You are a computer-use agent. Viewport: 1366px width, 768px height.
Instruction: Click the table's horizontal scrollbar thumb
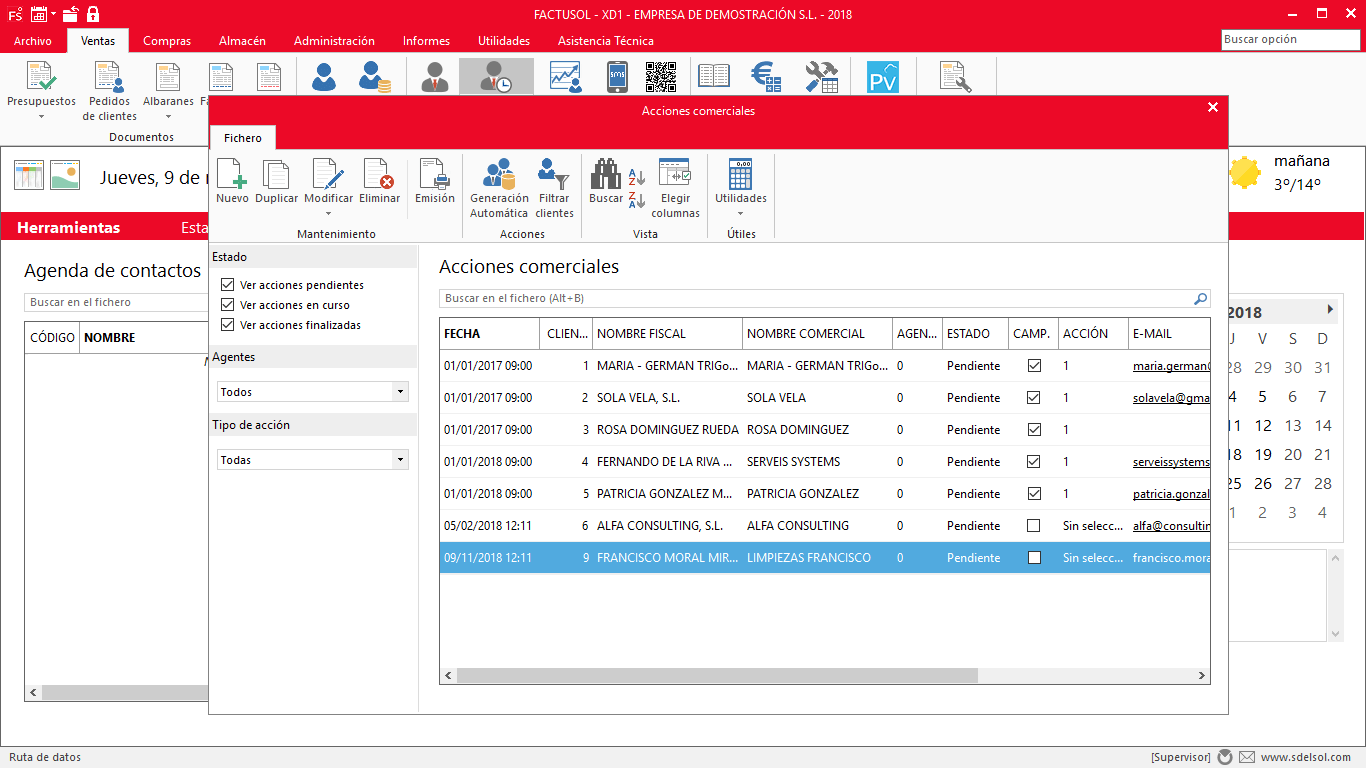click(717, 676)
